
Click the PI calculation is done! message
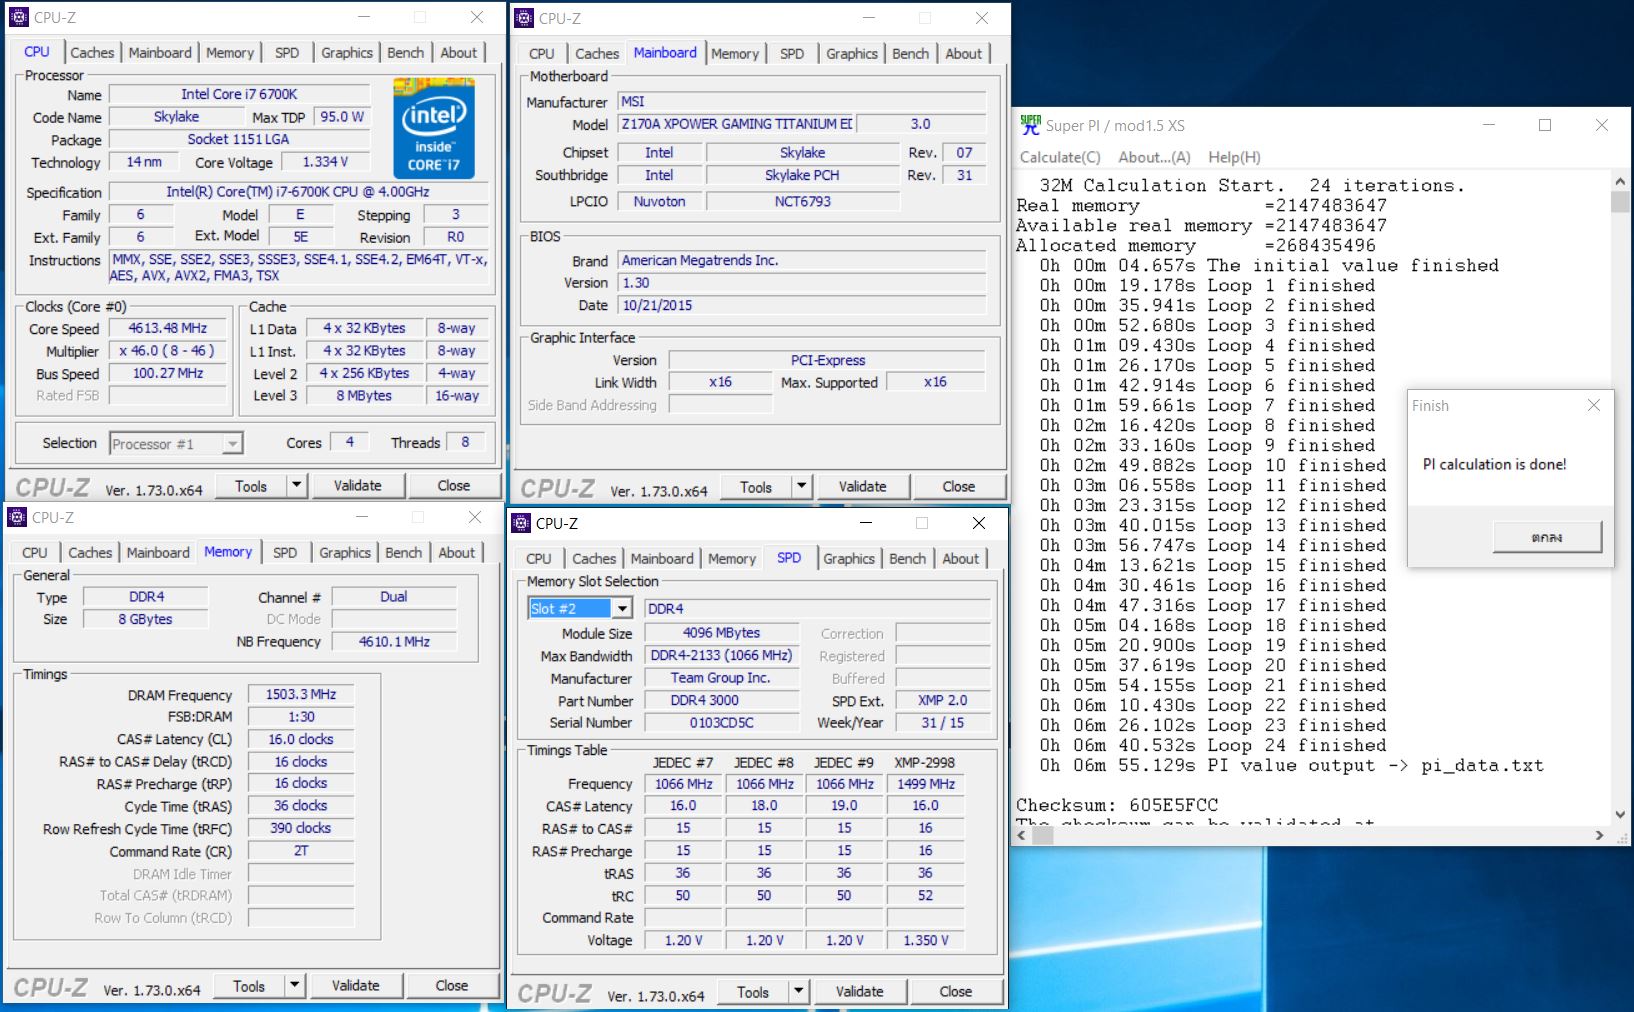(x=1494, y=464)
